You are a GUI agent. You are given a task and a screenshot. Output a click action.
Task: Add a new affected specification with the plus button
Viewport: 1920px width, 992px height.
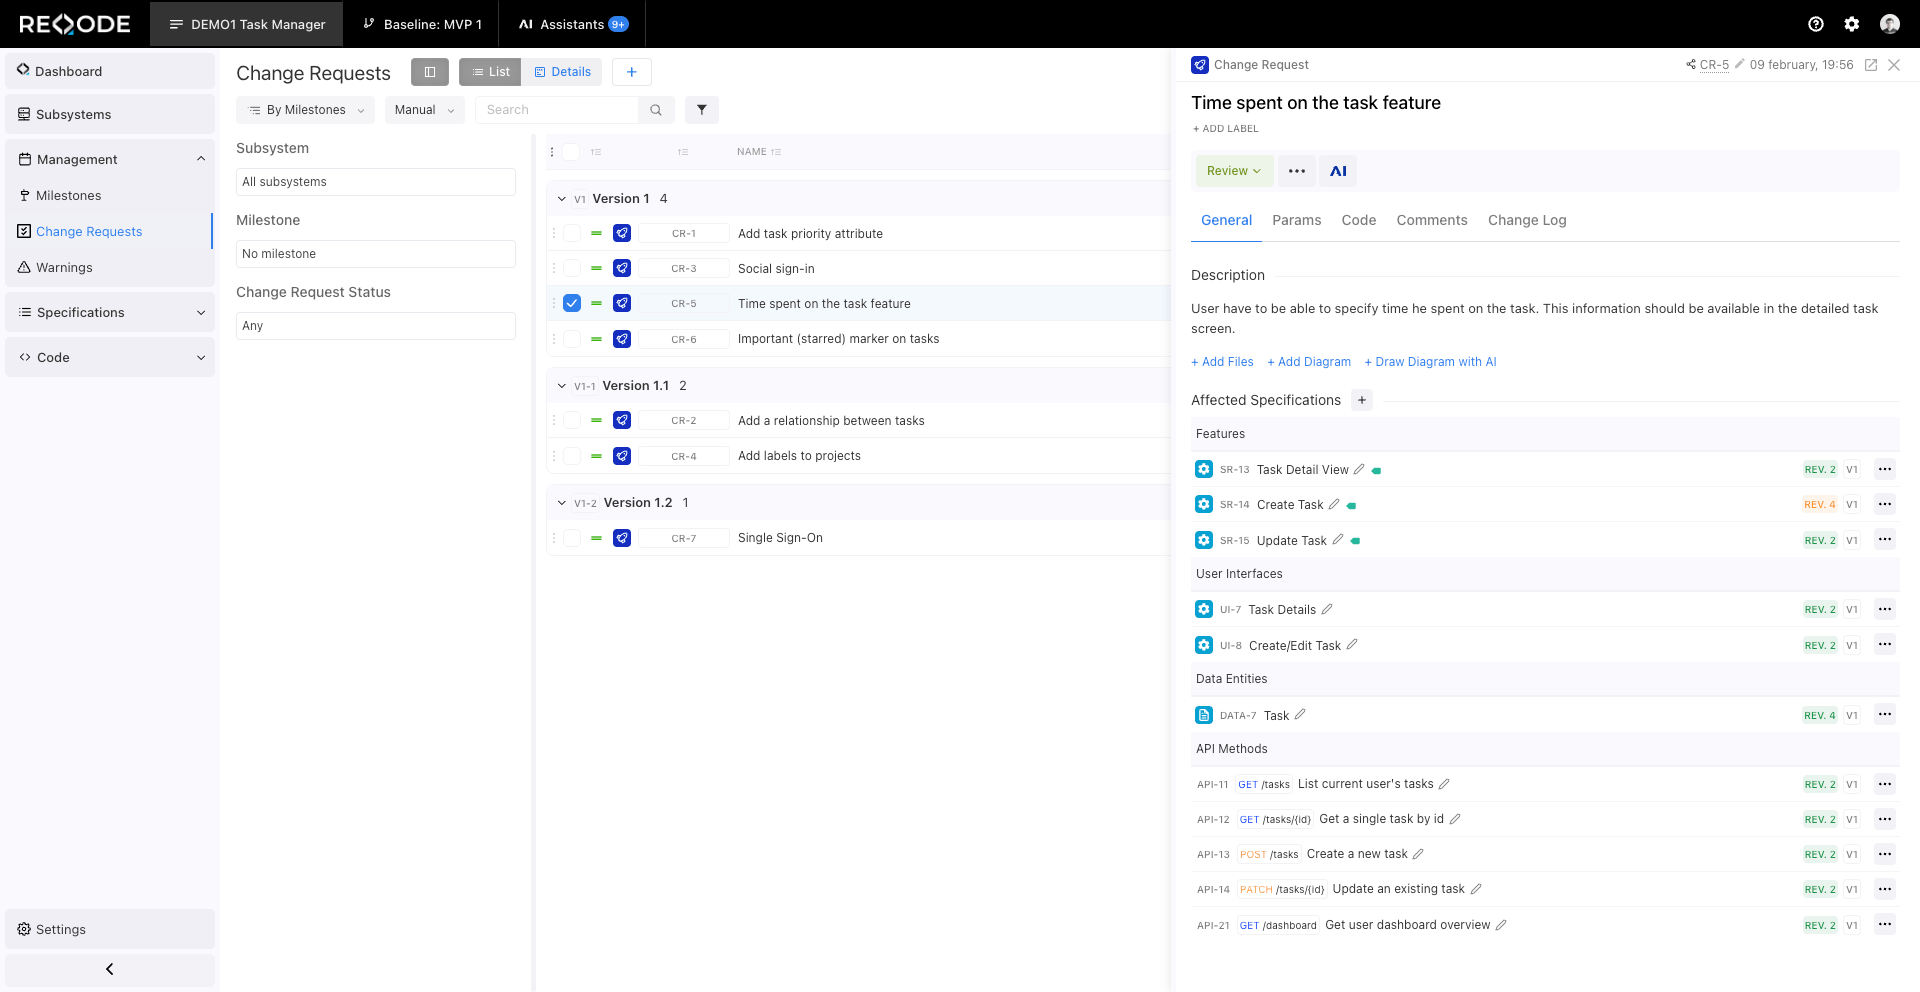point(1362,400)
